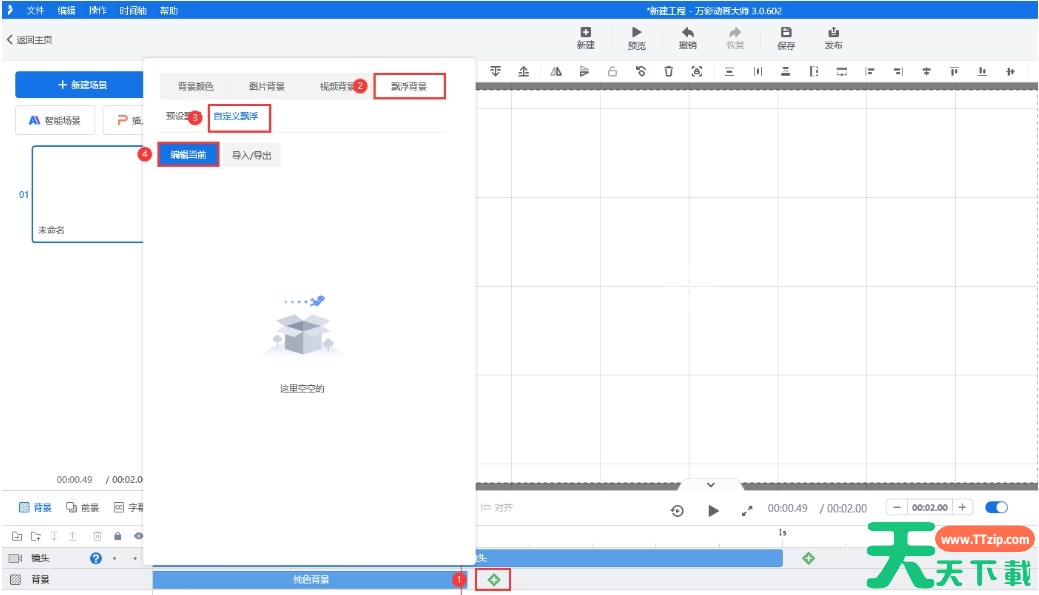Image resolution: width=1039 pixels, height=595 pixels.
Task: Delete track with timeline trash icon
Action: coord(97,536)
